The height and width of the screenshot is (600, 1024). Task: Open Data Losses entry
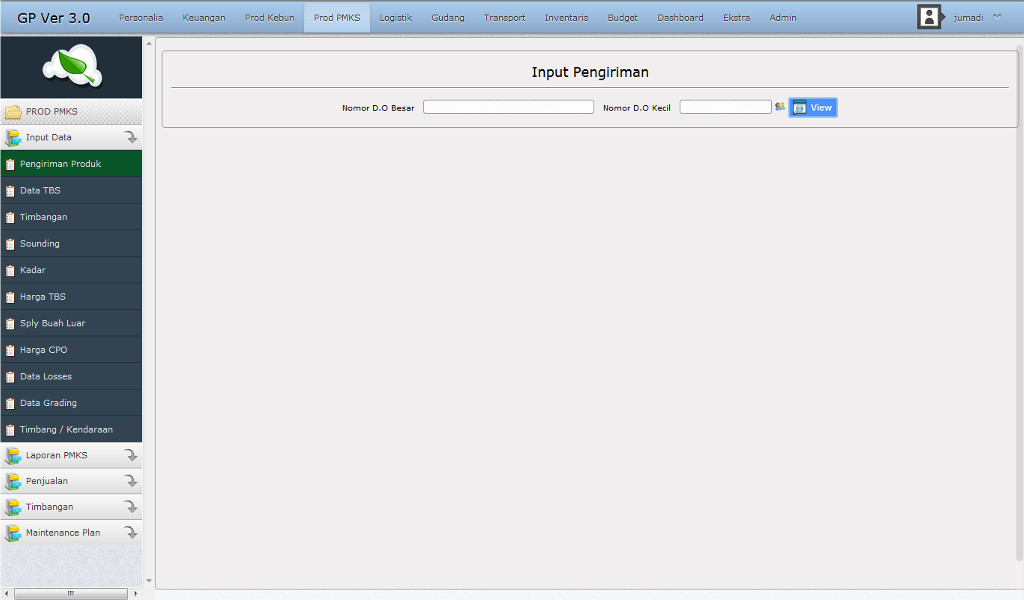(x=71, y=377)
